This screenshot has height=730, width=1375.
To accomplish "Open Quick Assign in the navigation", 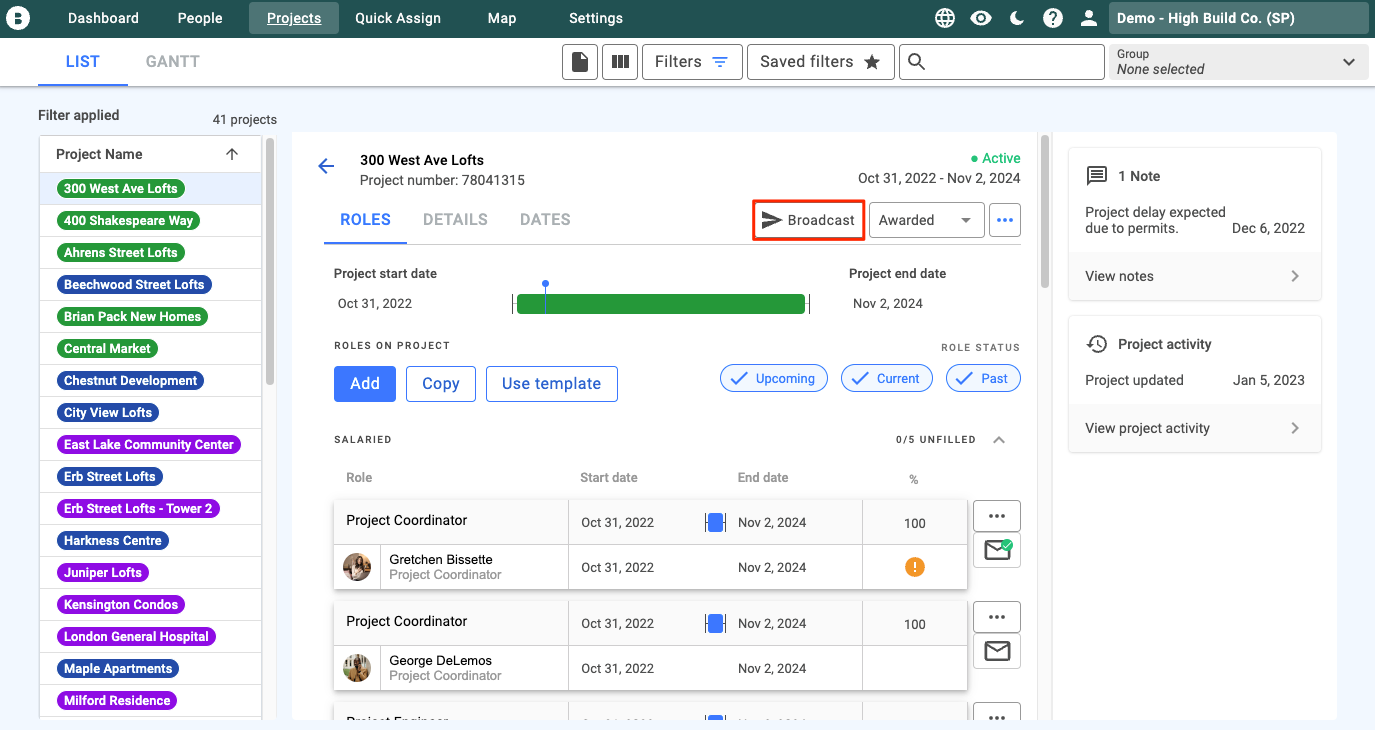I will pyautogui.click(x=398, y=18).
